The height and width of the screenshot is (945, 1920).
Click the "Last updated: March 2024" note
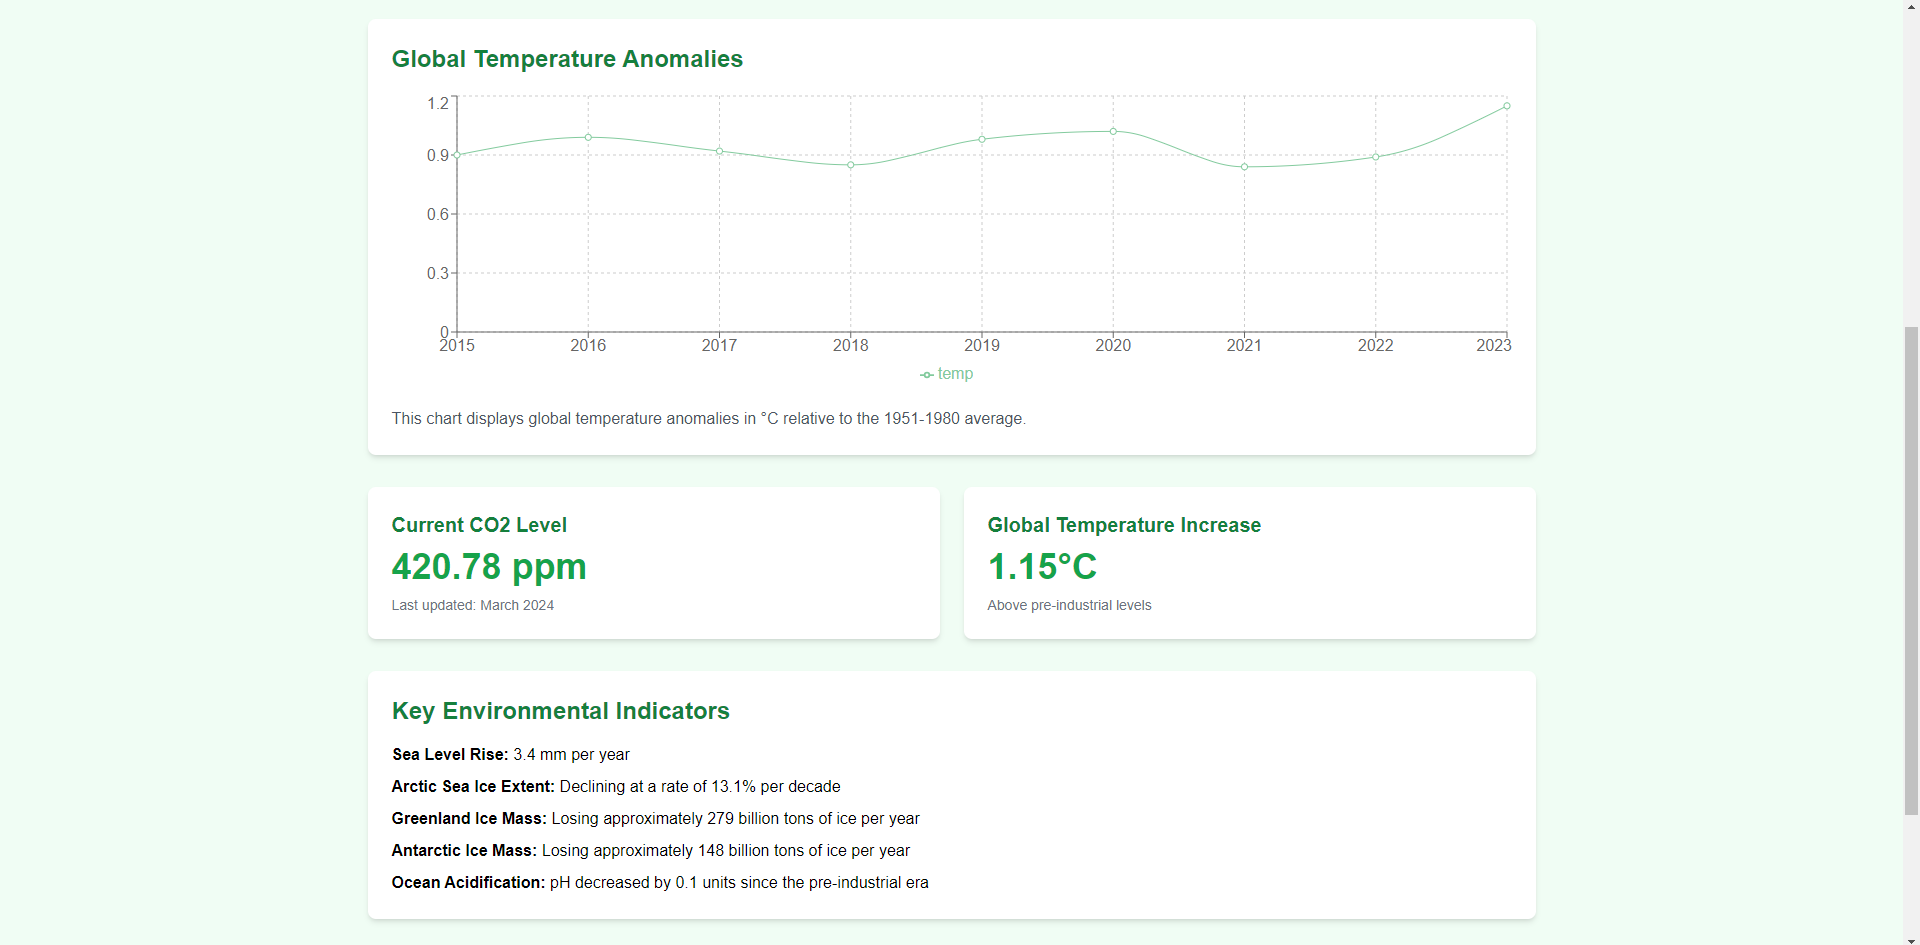pyautogui.click(x=473, y=605)
